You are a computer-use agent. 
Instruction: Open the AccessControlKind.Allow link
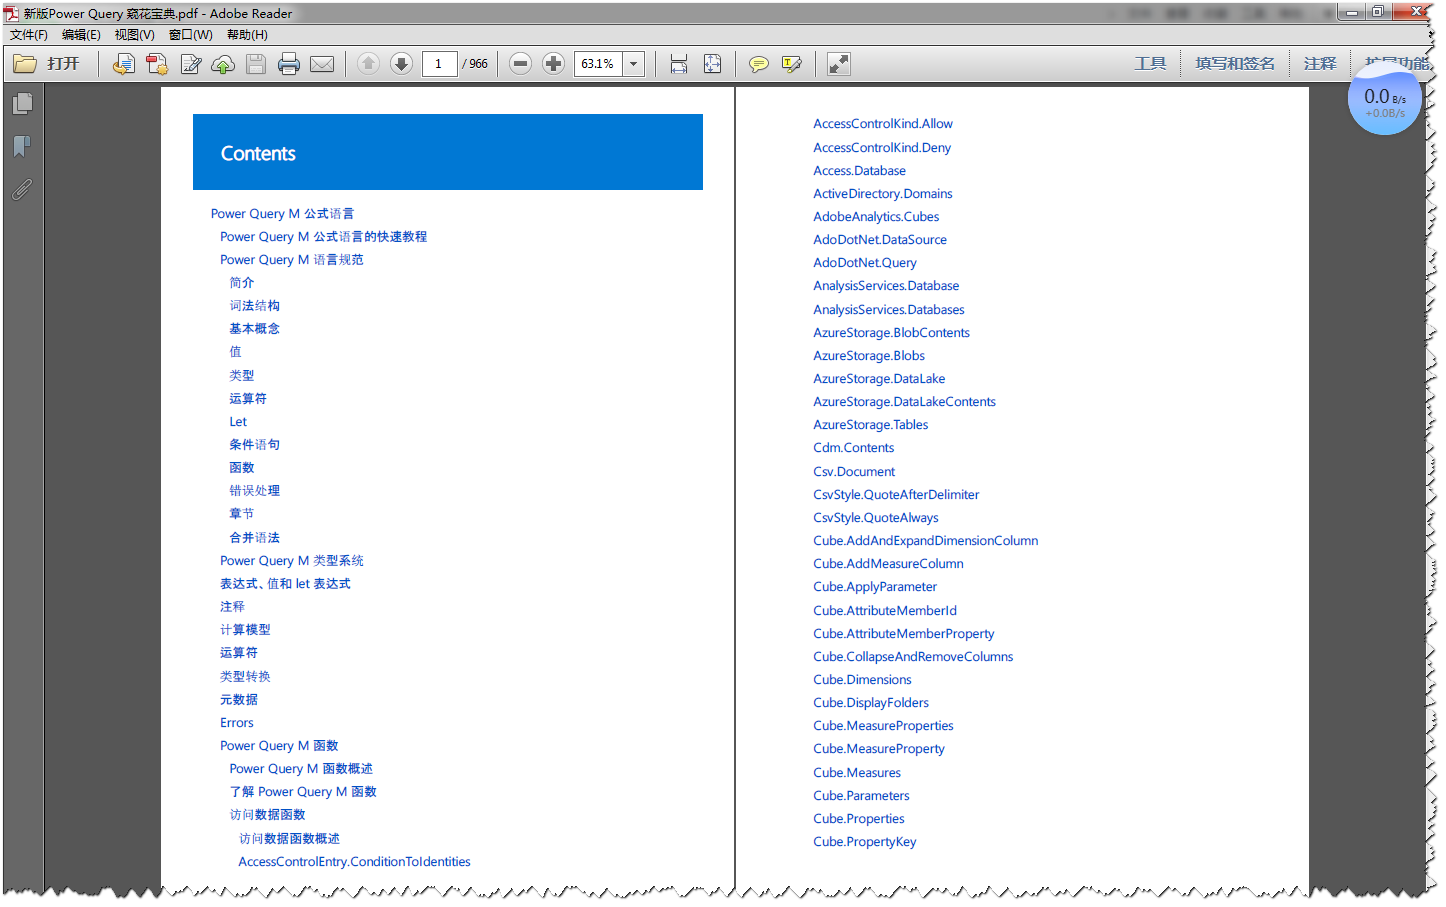coord(883,124)
